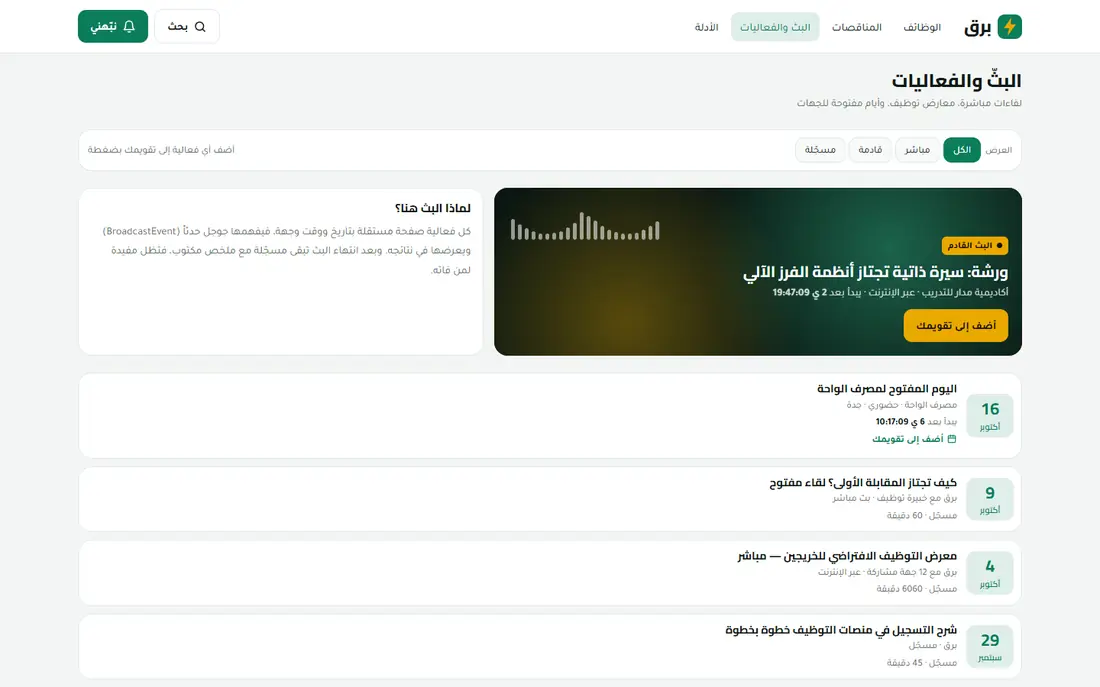Viewport: 1100px width, 687px height.
Task: Click the calendar icon beside أضف إلى تقويمك link
Action: [952, 439]
